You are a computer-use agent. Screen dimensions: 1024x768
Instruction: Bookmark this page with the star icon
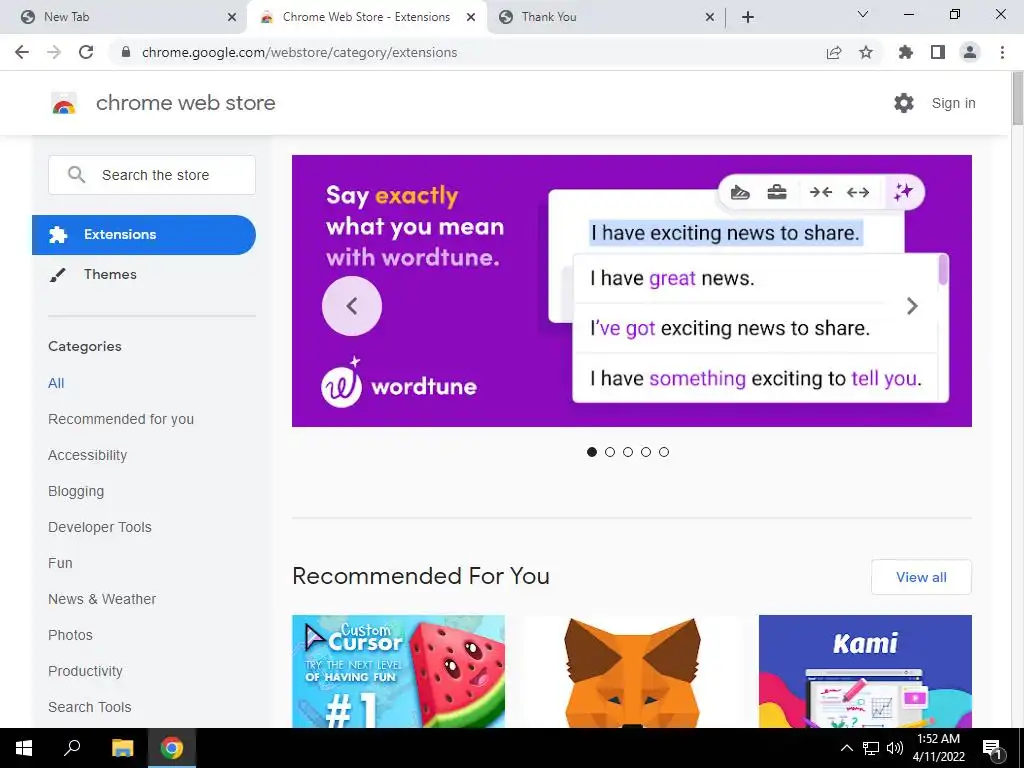coord(865,52)
